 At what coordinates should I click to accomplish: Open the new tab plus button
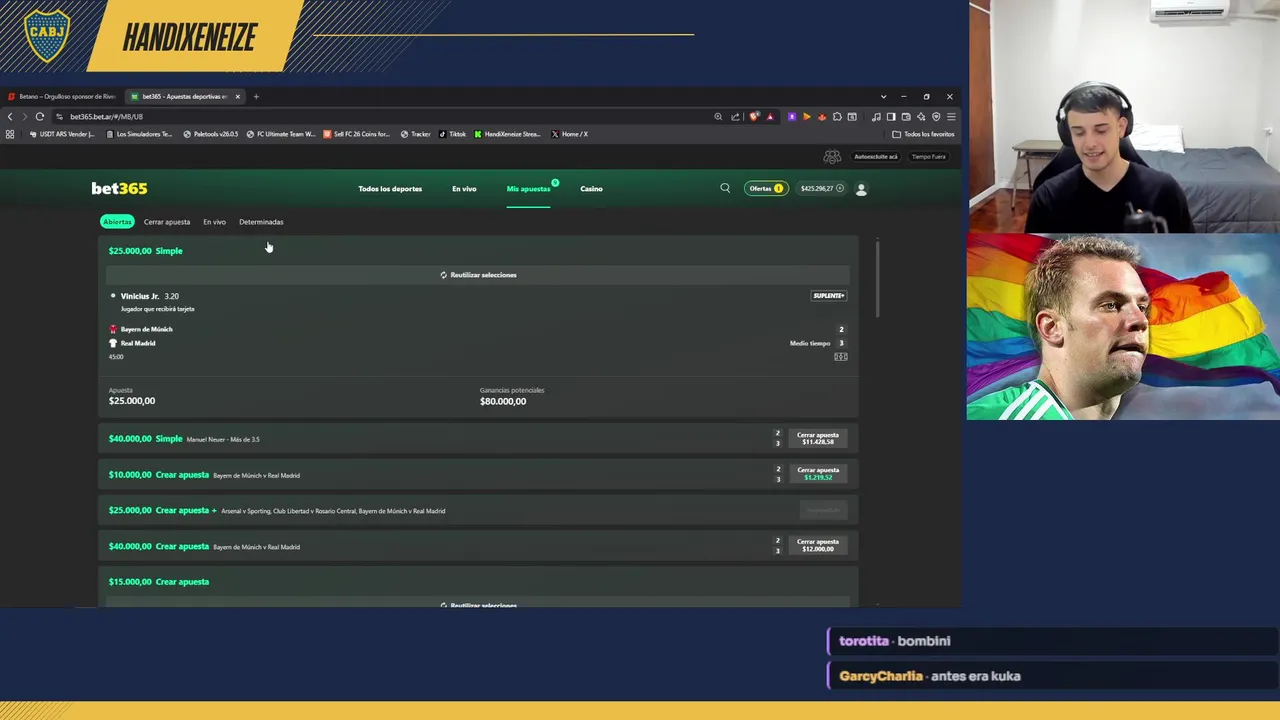pyautogui.click(x=256, y=97)
